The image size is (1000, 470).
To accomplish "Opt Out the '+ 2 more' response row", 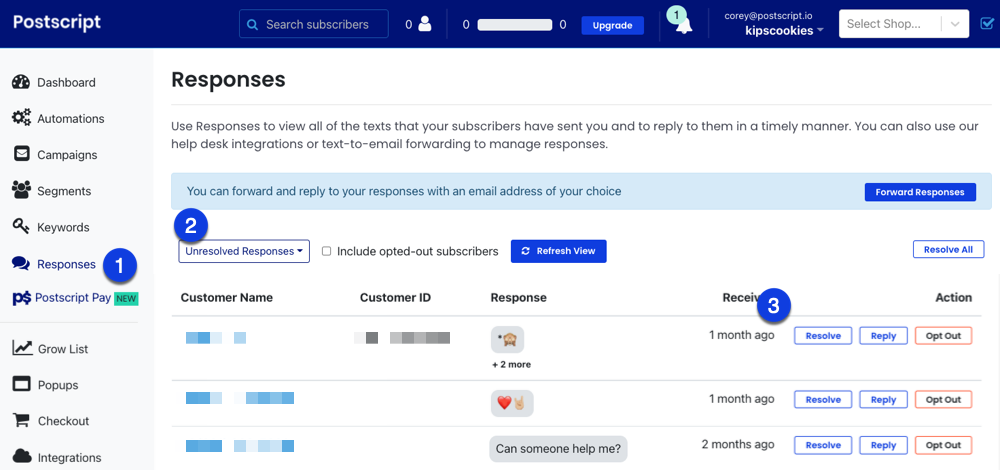I will coord(943,336).
